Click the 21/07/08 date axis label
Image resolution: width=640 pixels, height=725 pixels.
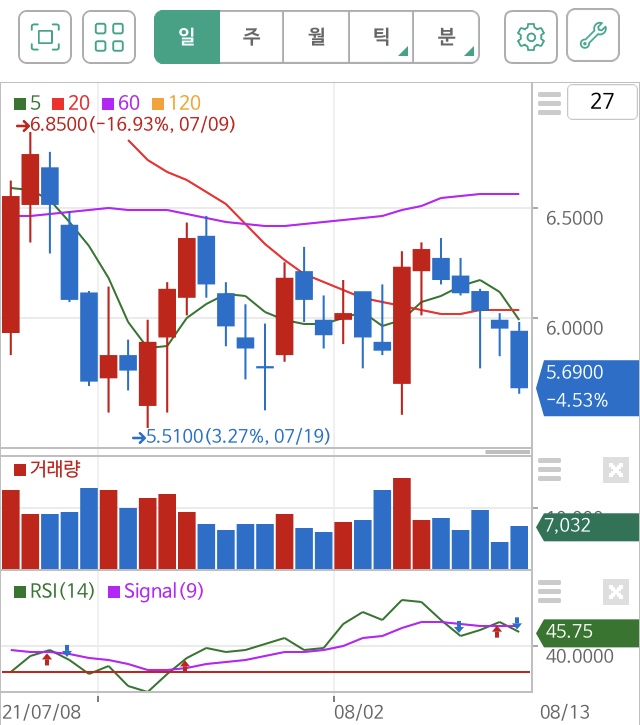click(x=42, y=712)
